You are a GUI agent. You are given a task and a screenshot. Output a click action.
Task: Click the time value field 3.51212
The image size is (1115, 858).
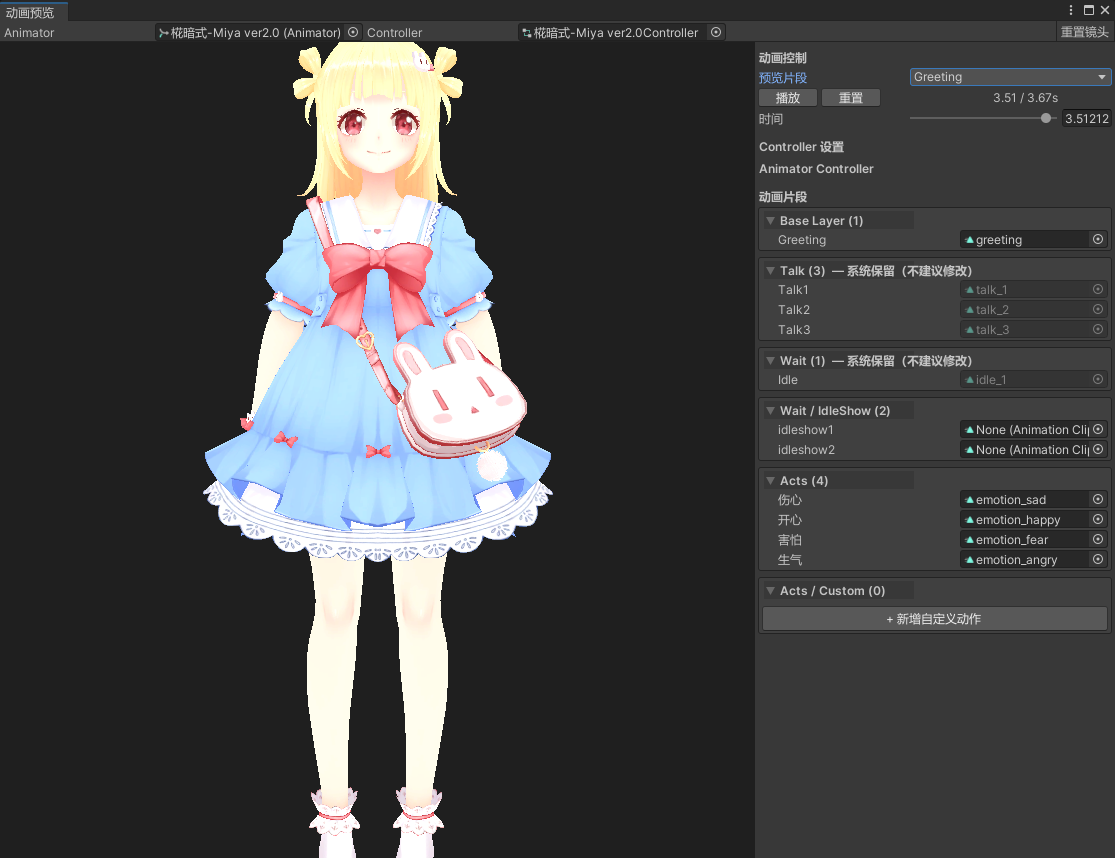[1086, 119]
